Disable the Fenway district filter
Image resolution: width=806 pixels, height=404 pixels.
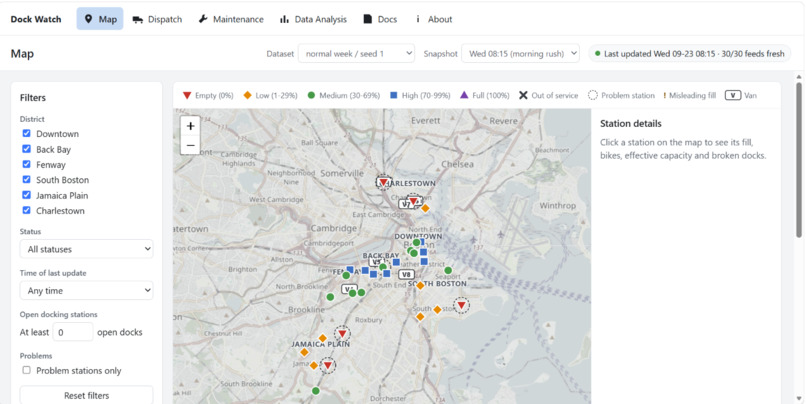26,164
